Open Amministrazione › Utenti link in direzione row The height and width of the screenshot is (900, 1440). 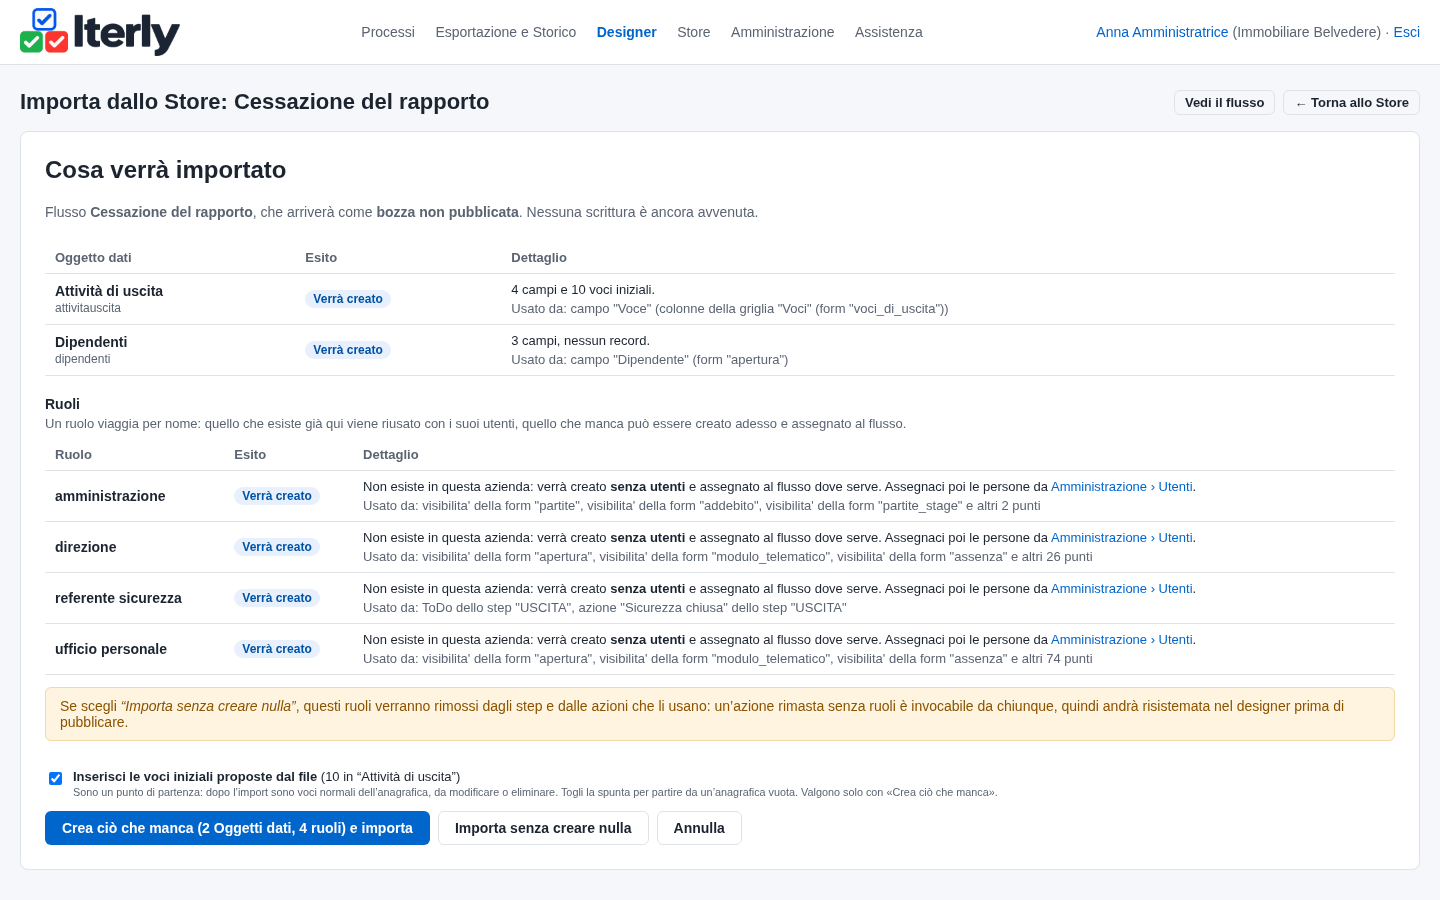point(1121,538)
